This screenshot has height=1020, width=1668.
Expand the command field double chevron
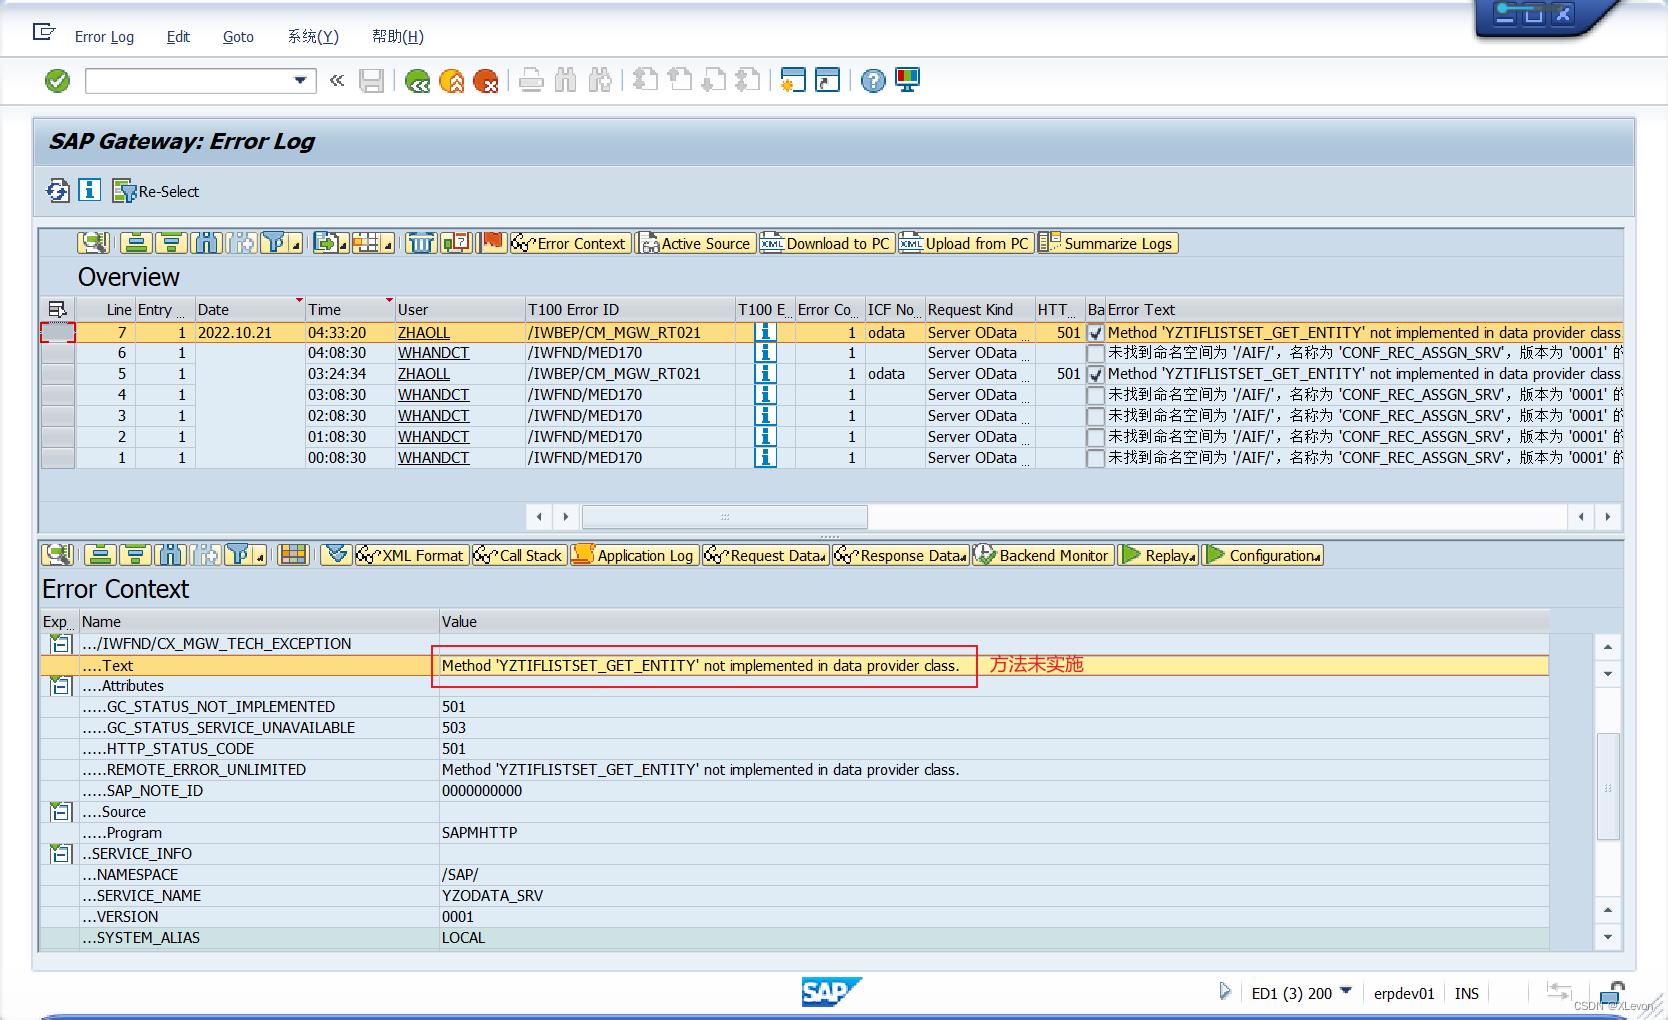pyautogui.click(x=337, y=81)
